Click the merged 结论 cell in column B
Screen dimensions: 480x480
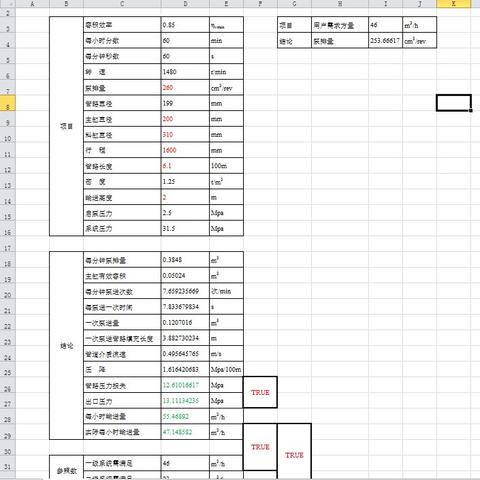point(66,346)
